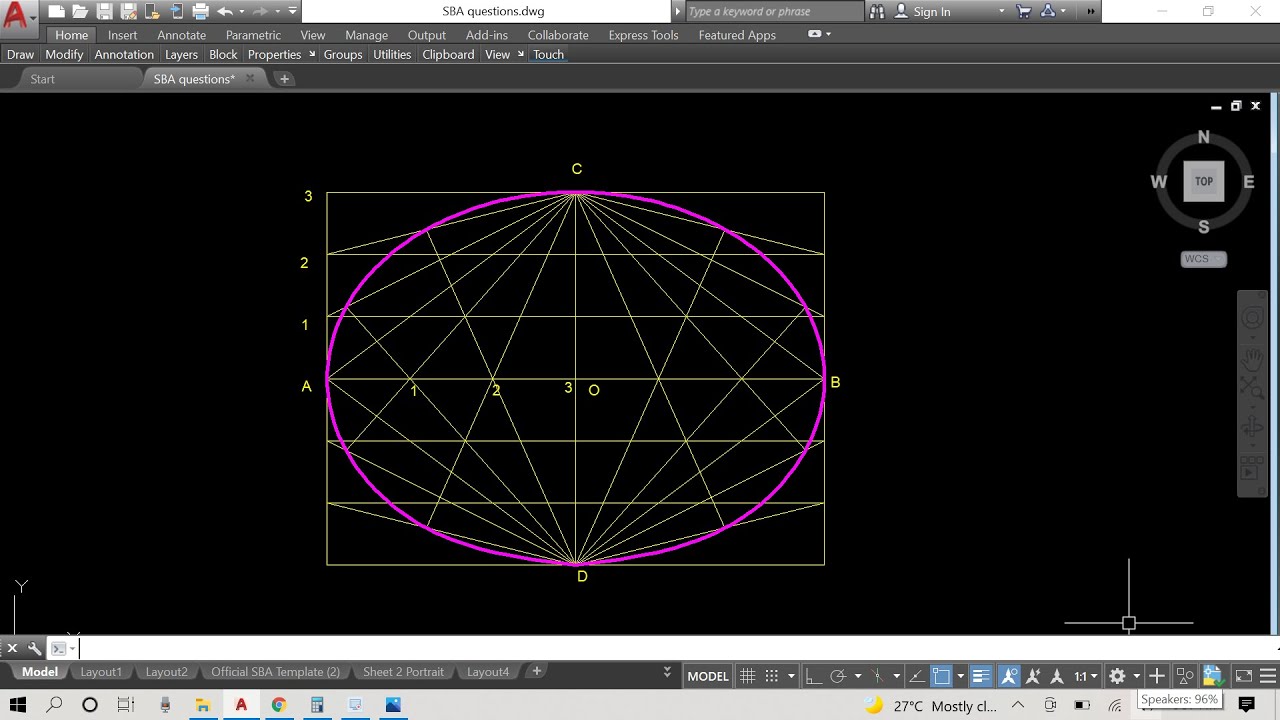This screenshot has width=1280, height=720.
Task: Click the Draw panel button
Action: 20,55
